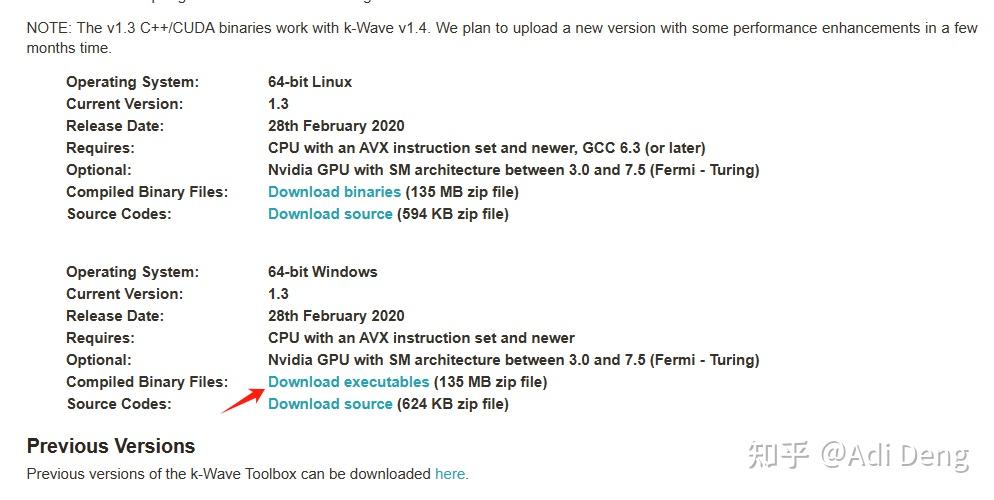This screenshot has height=500, width=994.
Task: Click the Previous Versions heading
Action: tap(111, 446)
